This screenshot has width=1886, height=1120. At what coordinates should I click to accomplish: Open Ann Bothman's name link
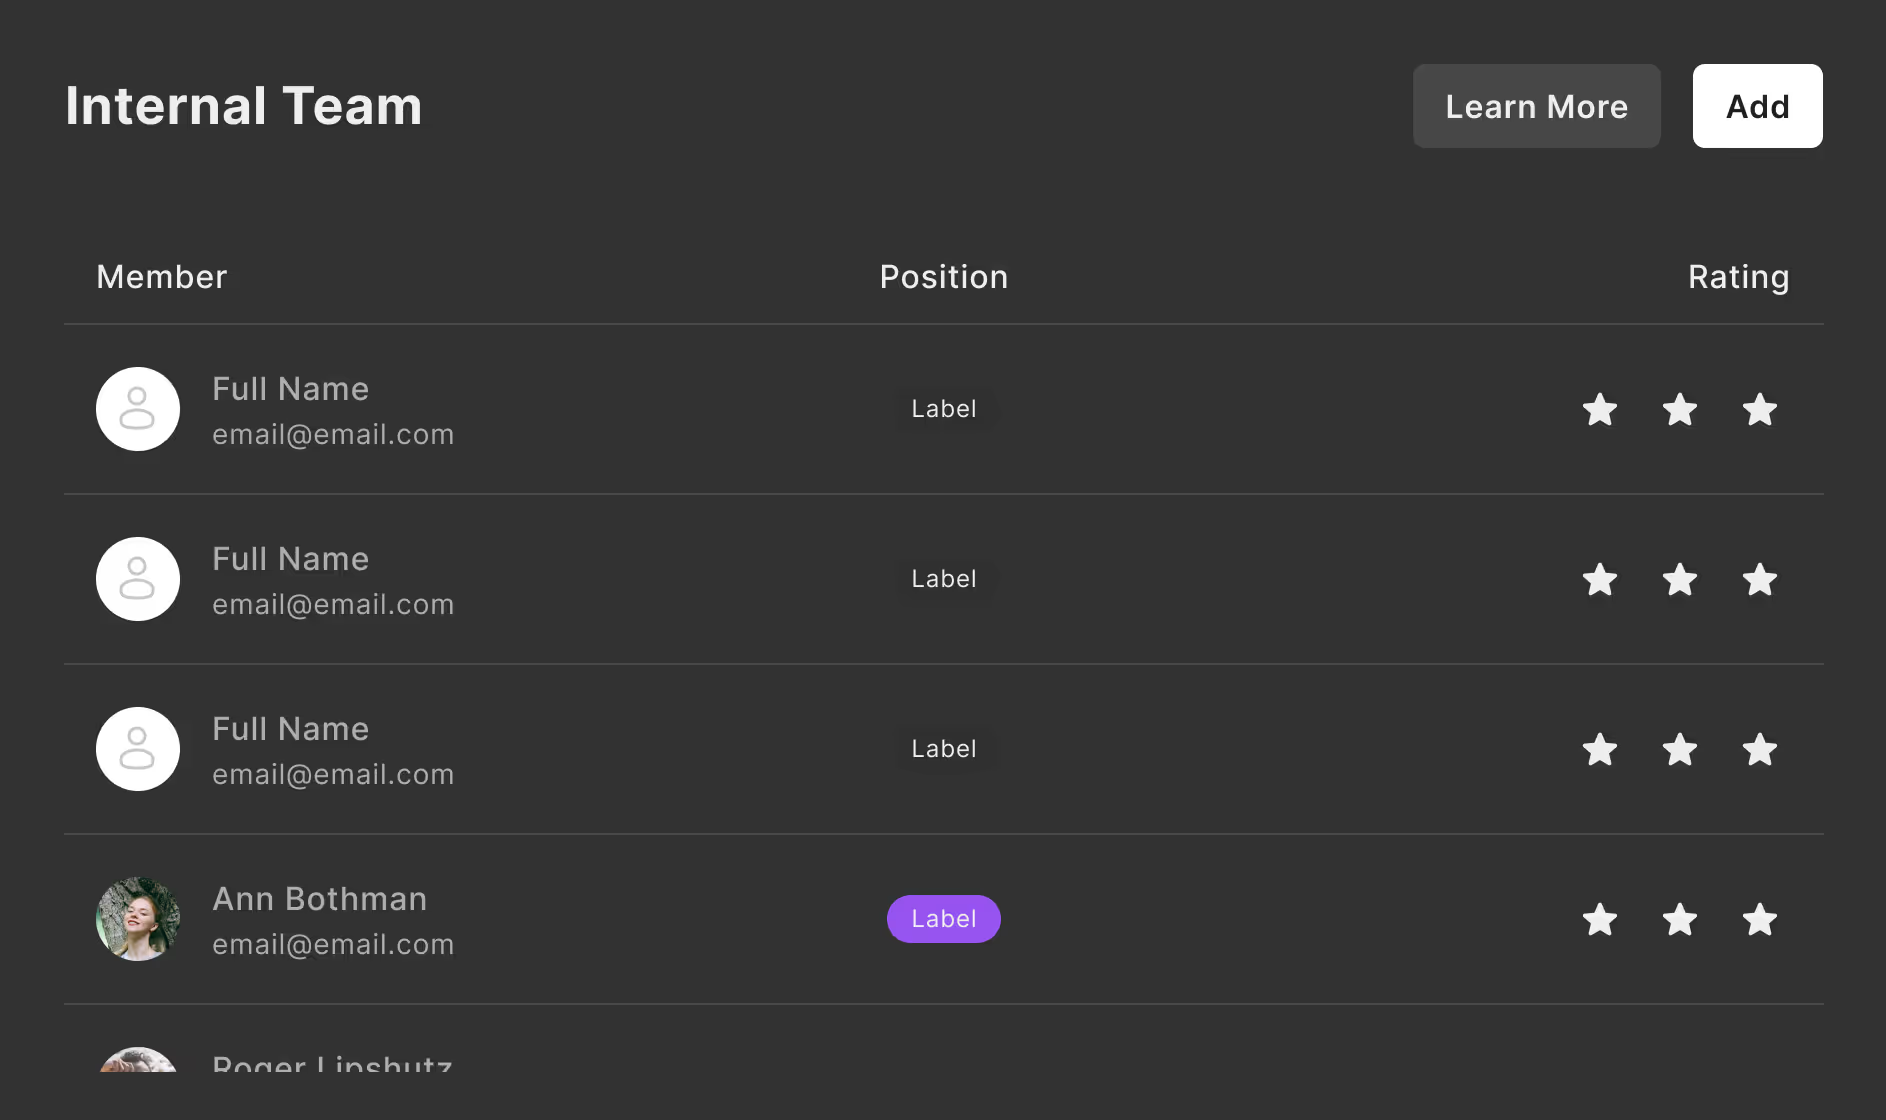(319, 899)
